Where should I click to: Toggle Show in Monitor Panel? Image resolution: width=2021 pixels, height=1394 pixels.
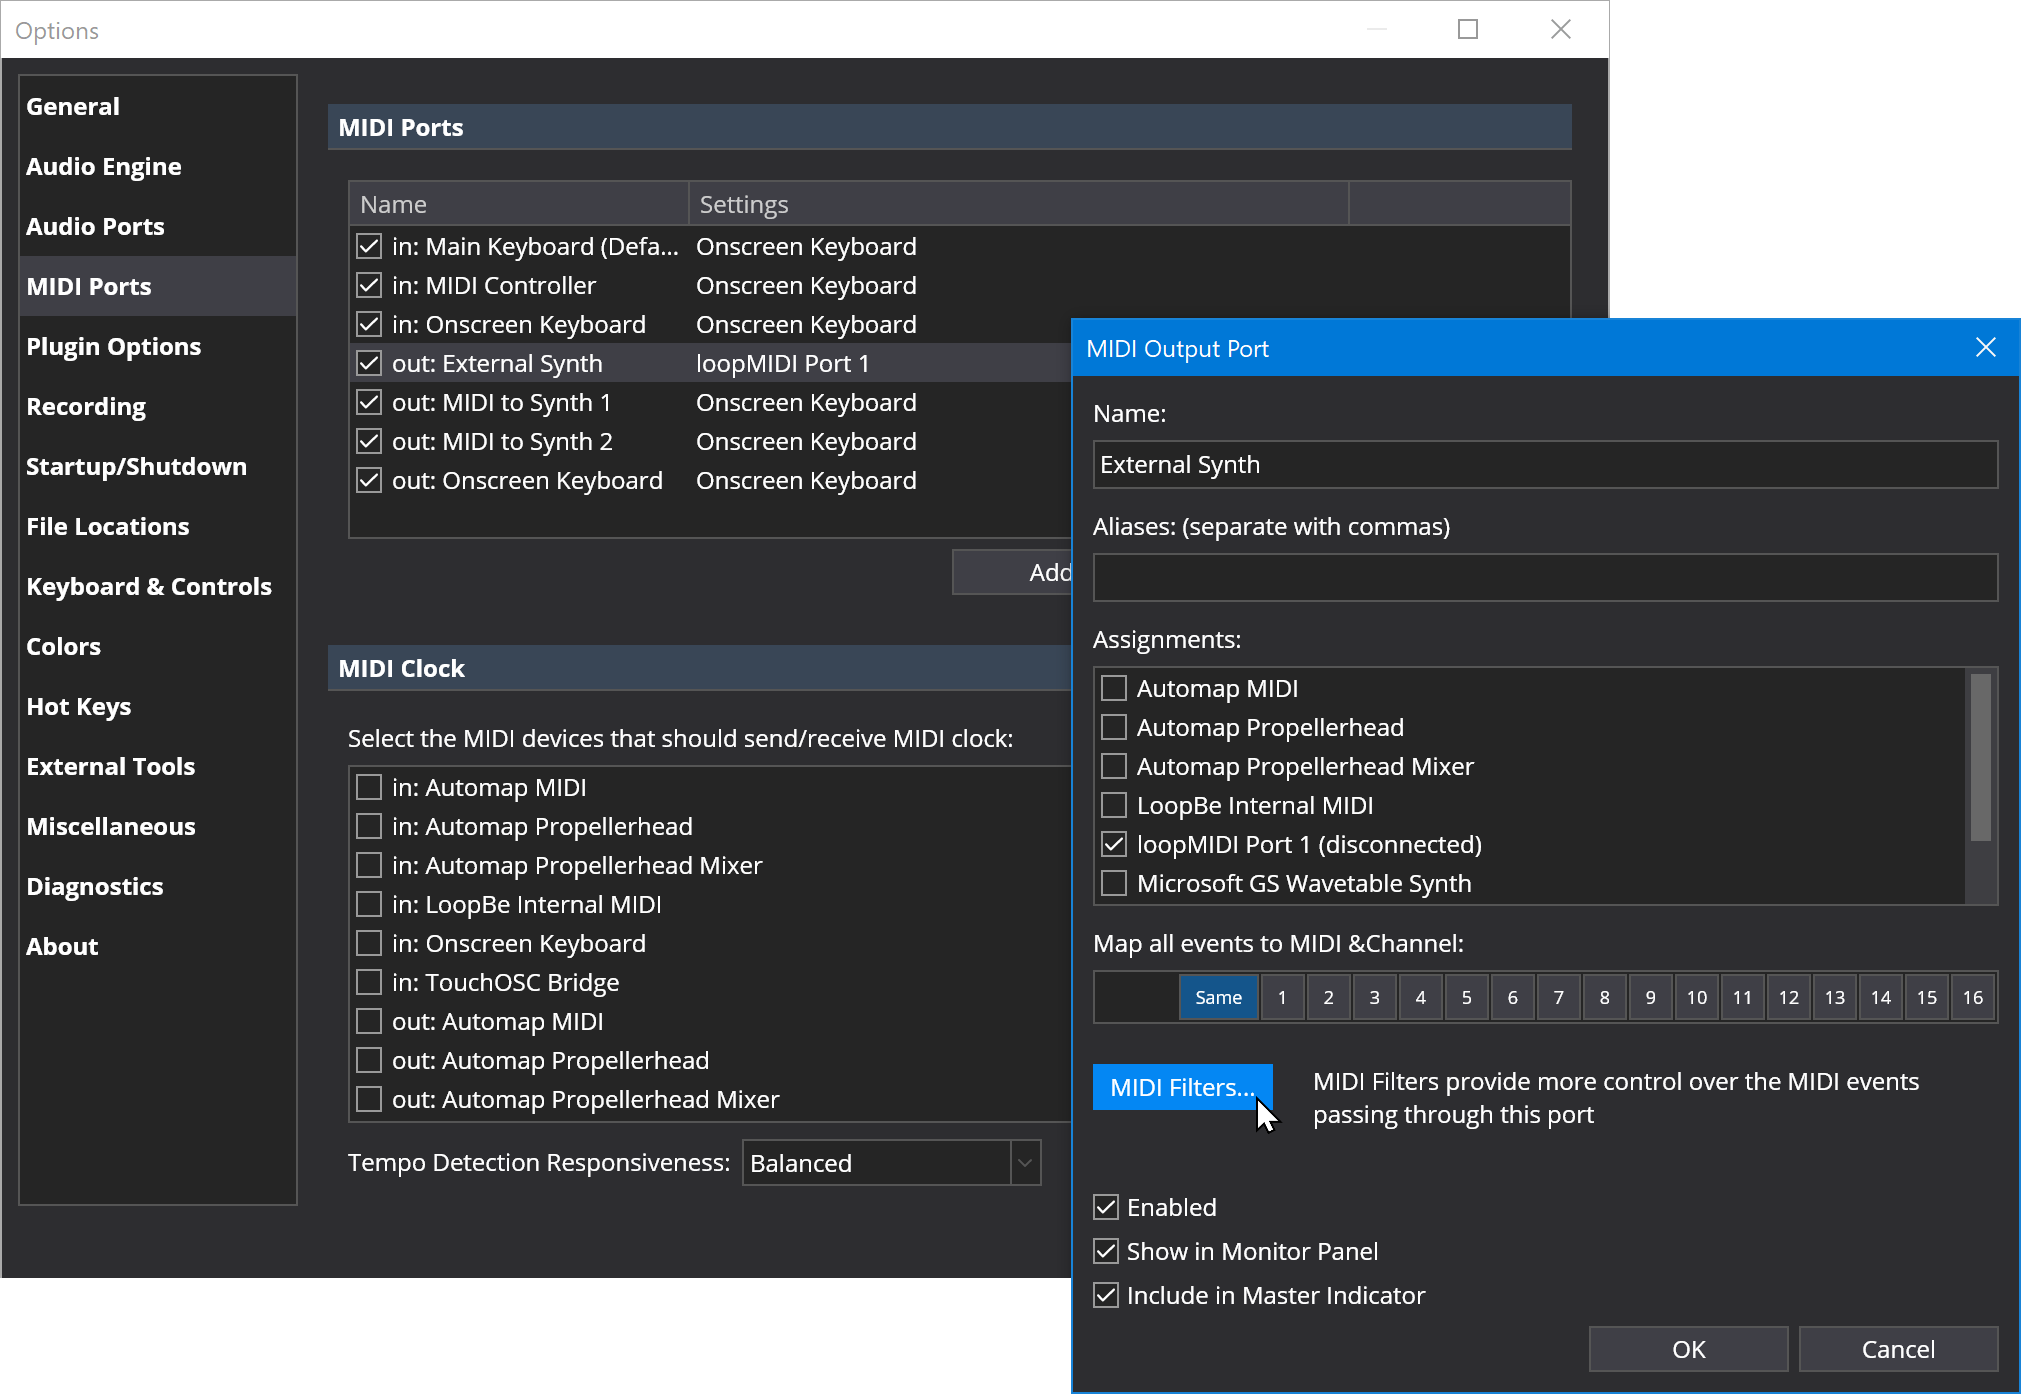[x=1106, y=1251]
